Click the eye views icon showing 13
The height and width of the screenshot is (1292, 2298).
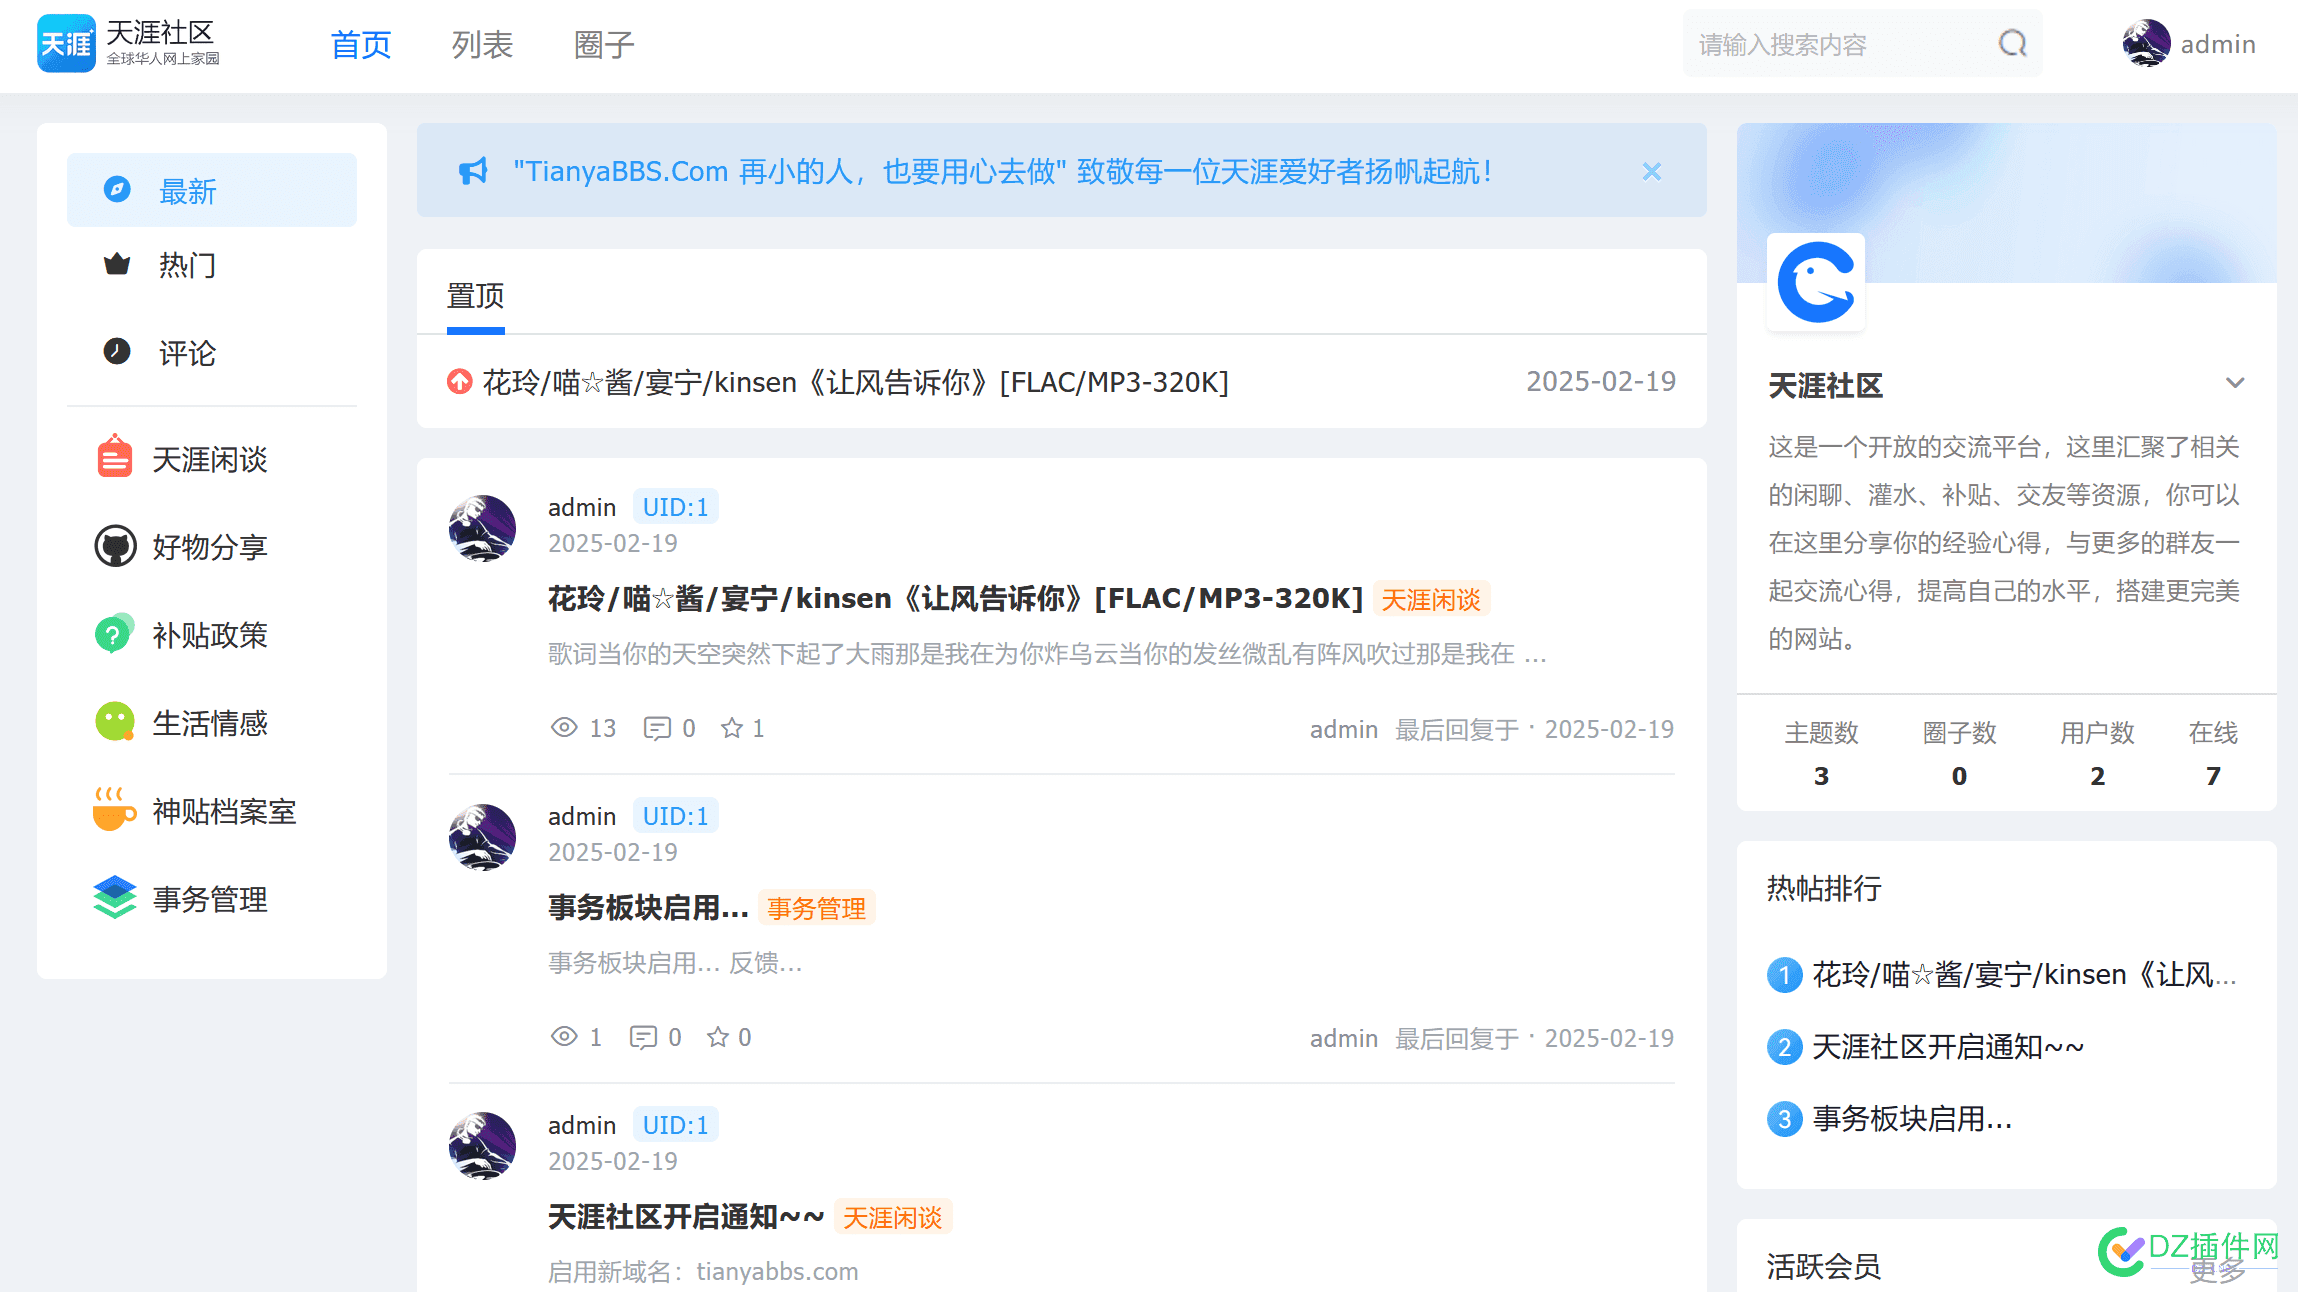pos(564,727)
